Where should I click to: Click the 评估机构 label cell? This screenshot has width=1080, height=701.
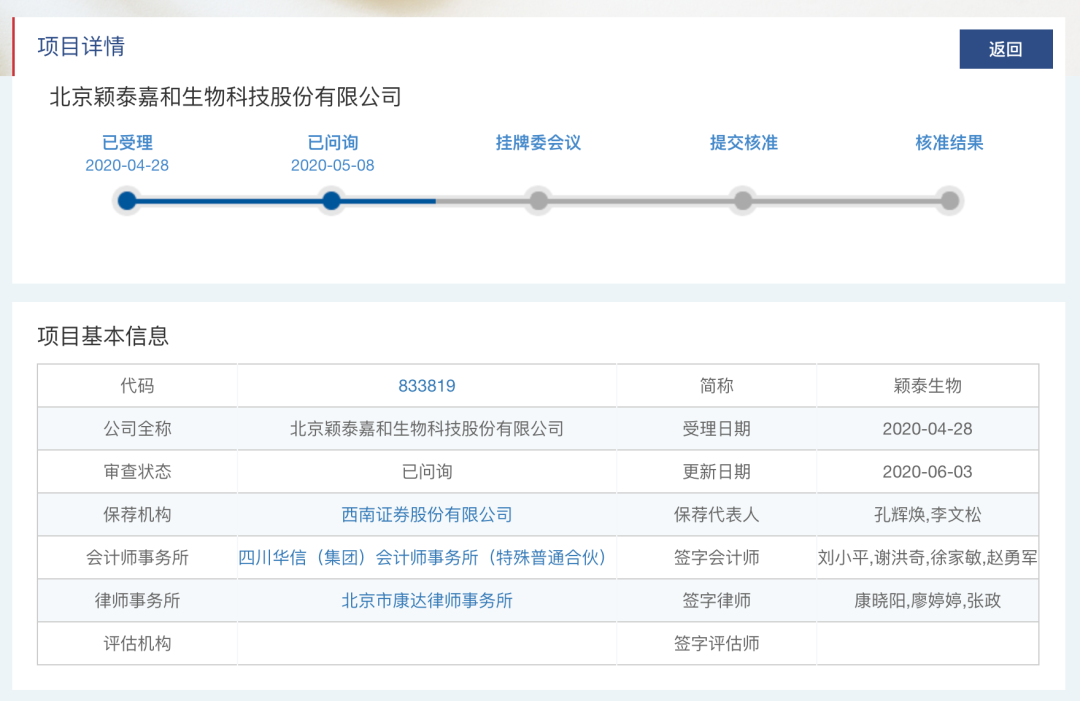click(137, 643)
